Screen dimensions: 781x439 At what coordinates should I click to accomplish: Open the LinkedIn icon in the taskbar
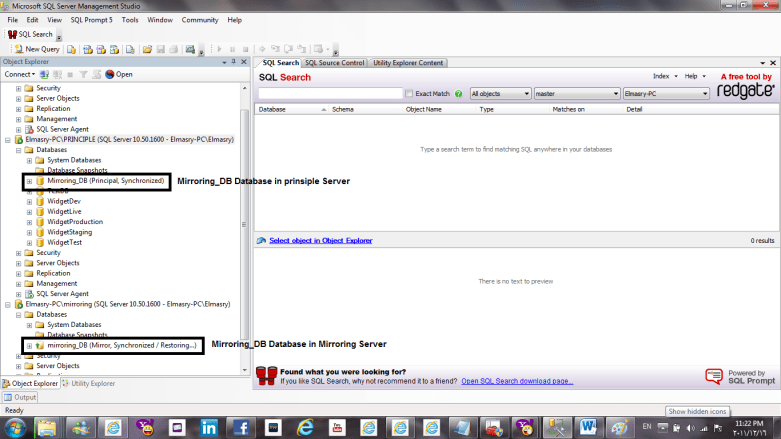coord(210,427)
